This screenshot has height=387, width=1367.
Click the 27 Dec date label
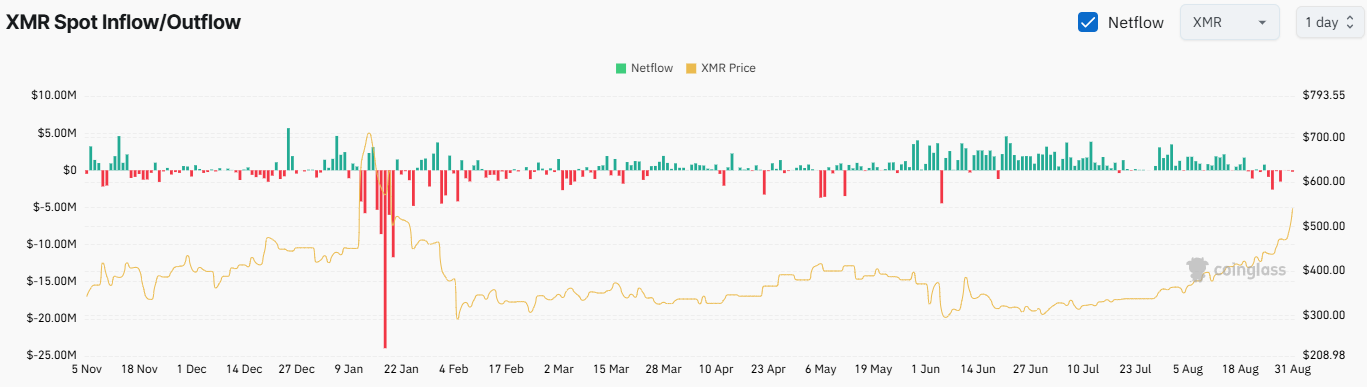pos(298,369)
